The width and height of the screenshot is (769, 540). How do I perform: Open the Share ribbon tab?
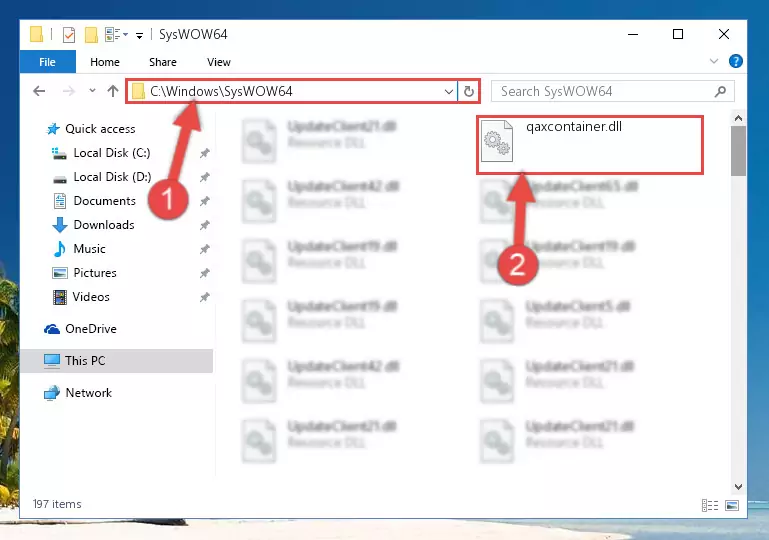(x=163, y=62)
